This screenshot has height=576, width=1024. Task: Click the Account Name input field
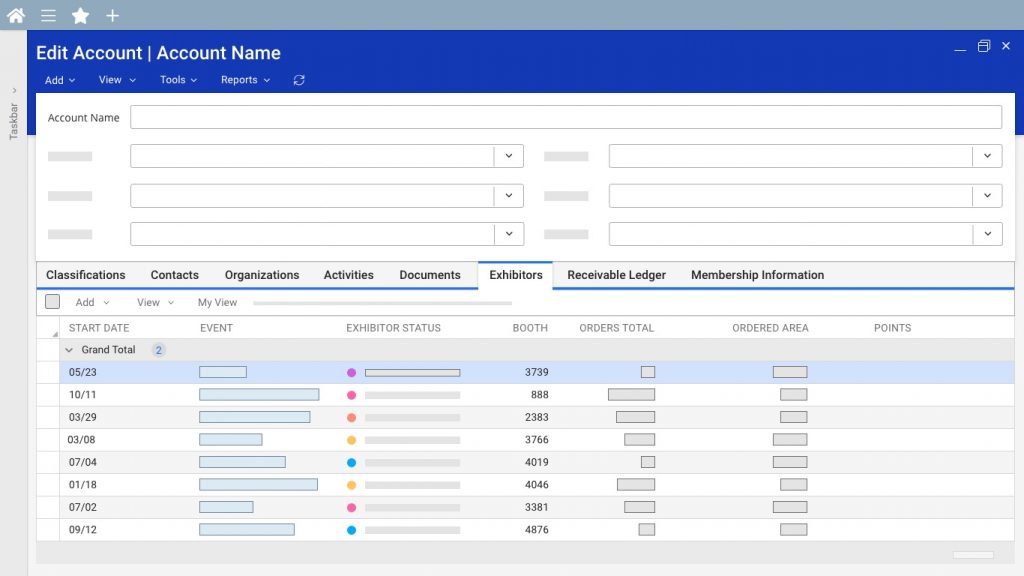point(565,117)
